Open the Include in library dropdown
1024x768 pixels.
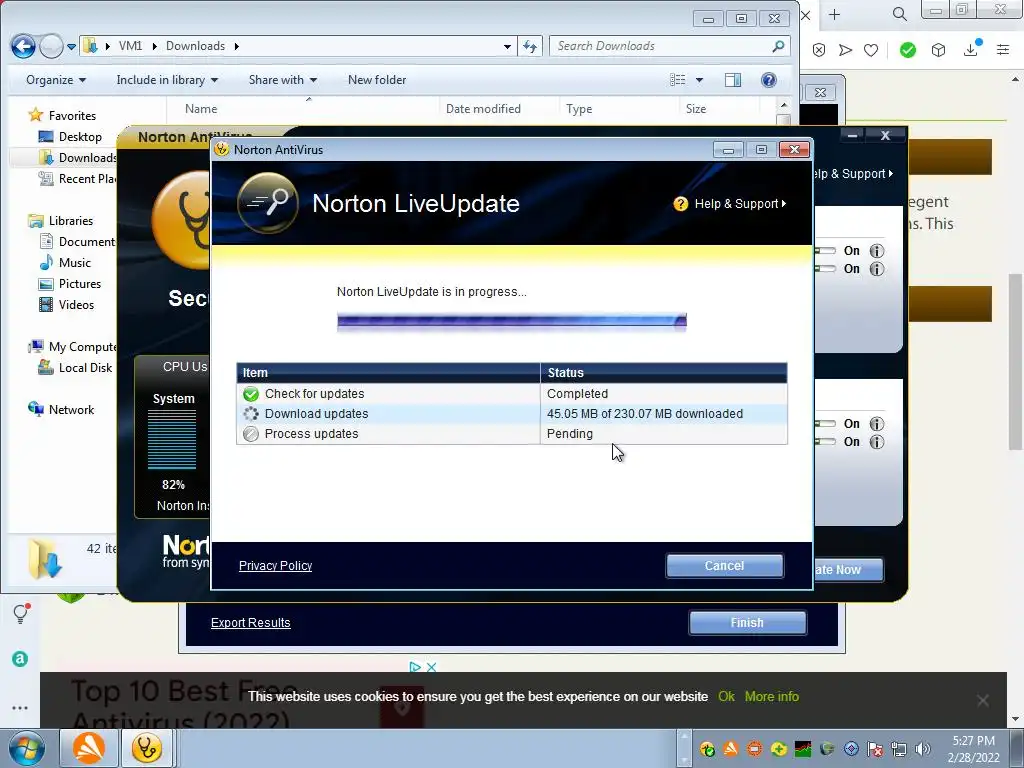coord(167,80)
